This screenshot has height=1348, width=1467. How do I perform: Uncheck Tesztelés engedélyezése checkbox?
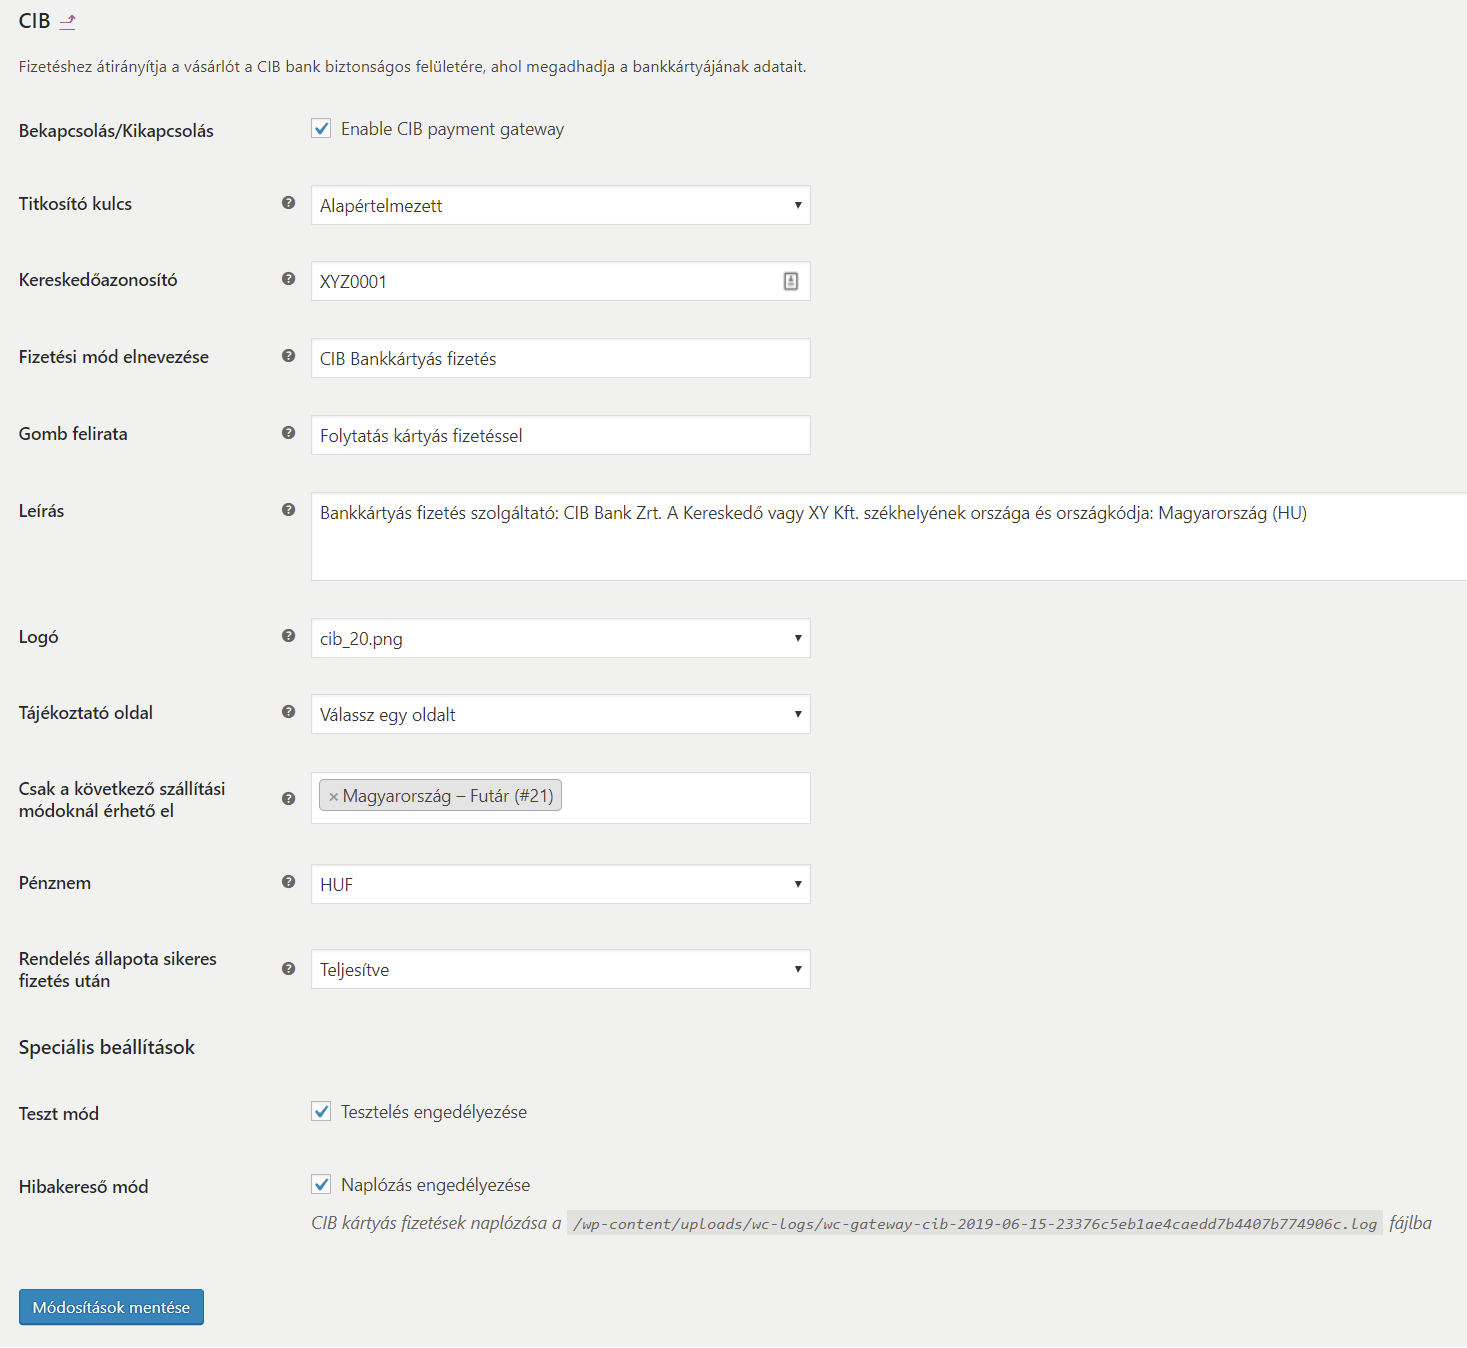click(x=321, y=1112)
